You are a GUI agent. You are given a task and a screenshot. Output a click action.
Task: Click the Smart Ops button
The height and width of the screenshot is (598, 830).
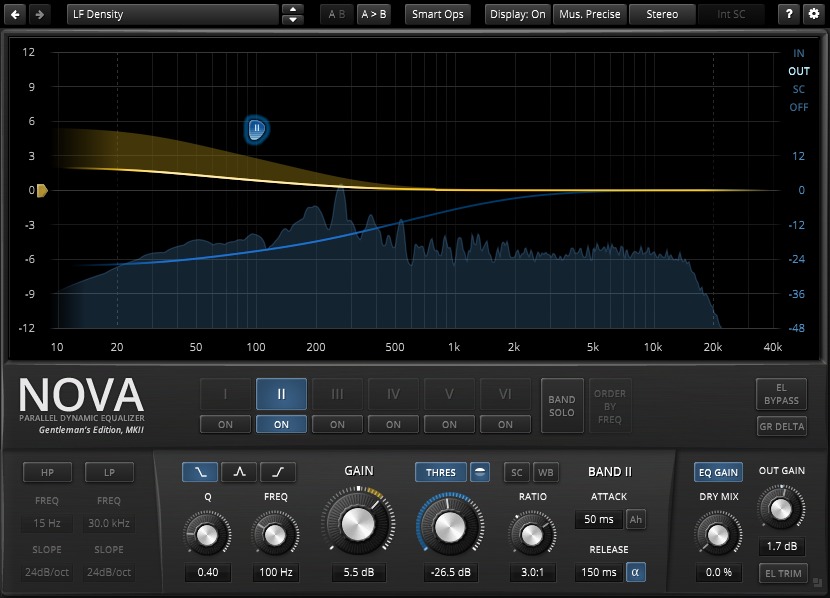[x=437, y=14]
